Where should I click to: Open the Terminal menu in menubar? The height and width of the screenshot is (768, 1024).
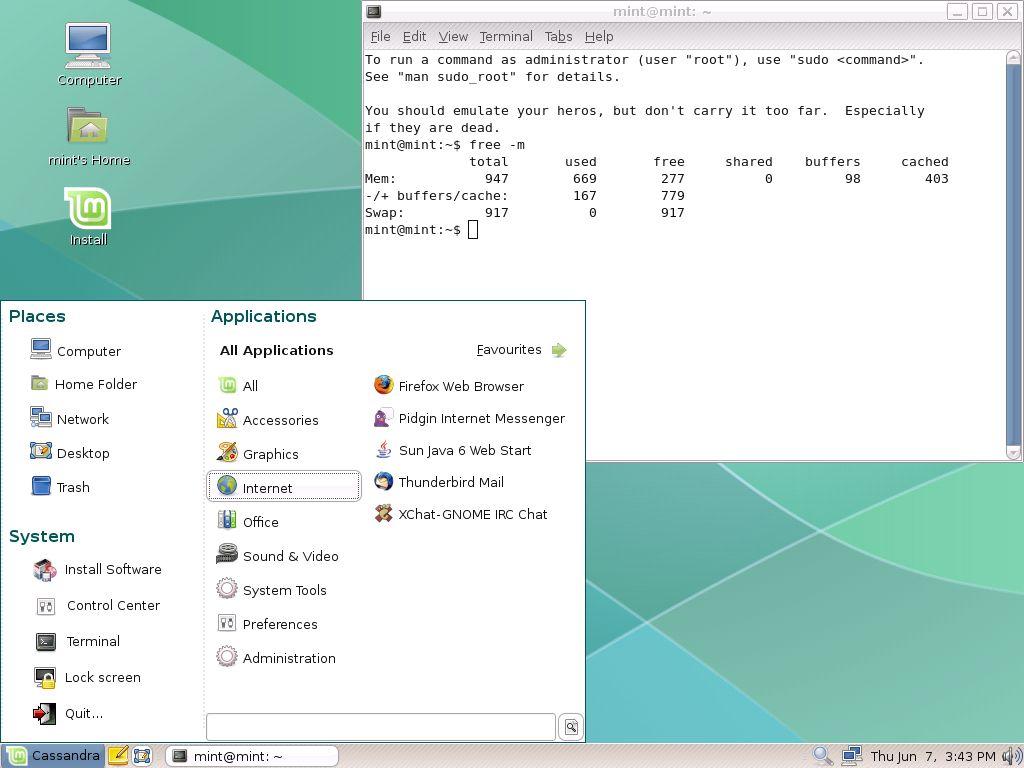(x=505, y=36)
